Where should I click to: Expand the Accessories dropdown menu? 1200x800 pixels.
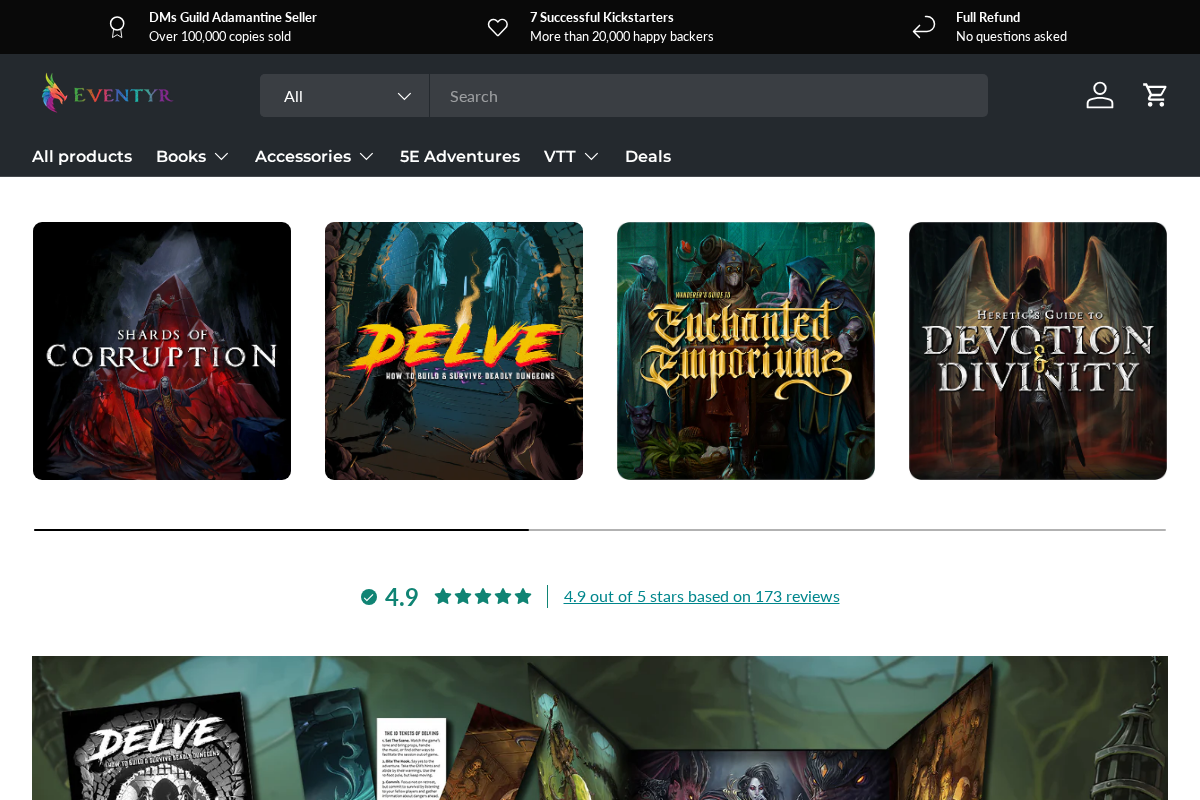[x=314, y=156]
